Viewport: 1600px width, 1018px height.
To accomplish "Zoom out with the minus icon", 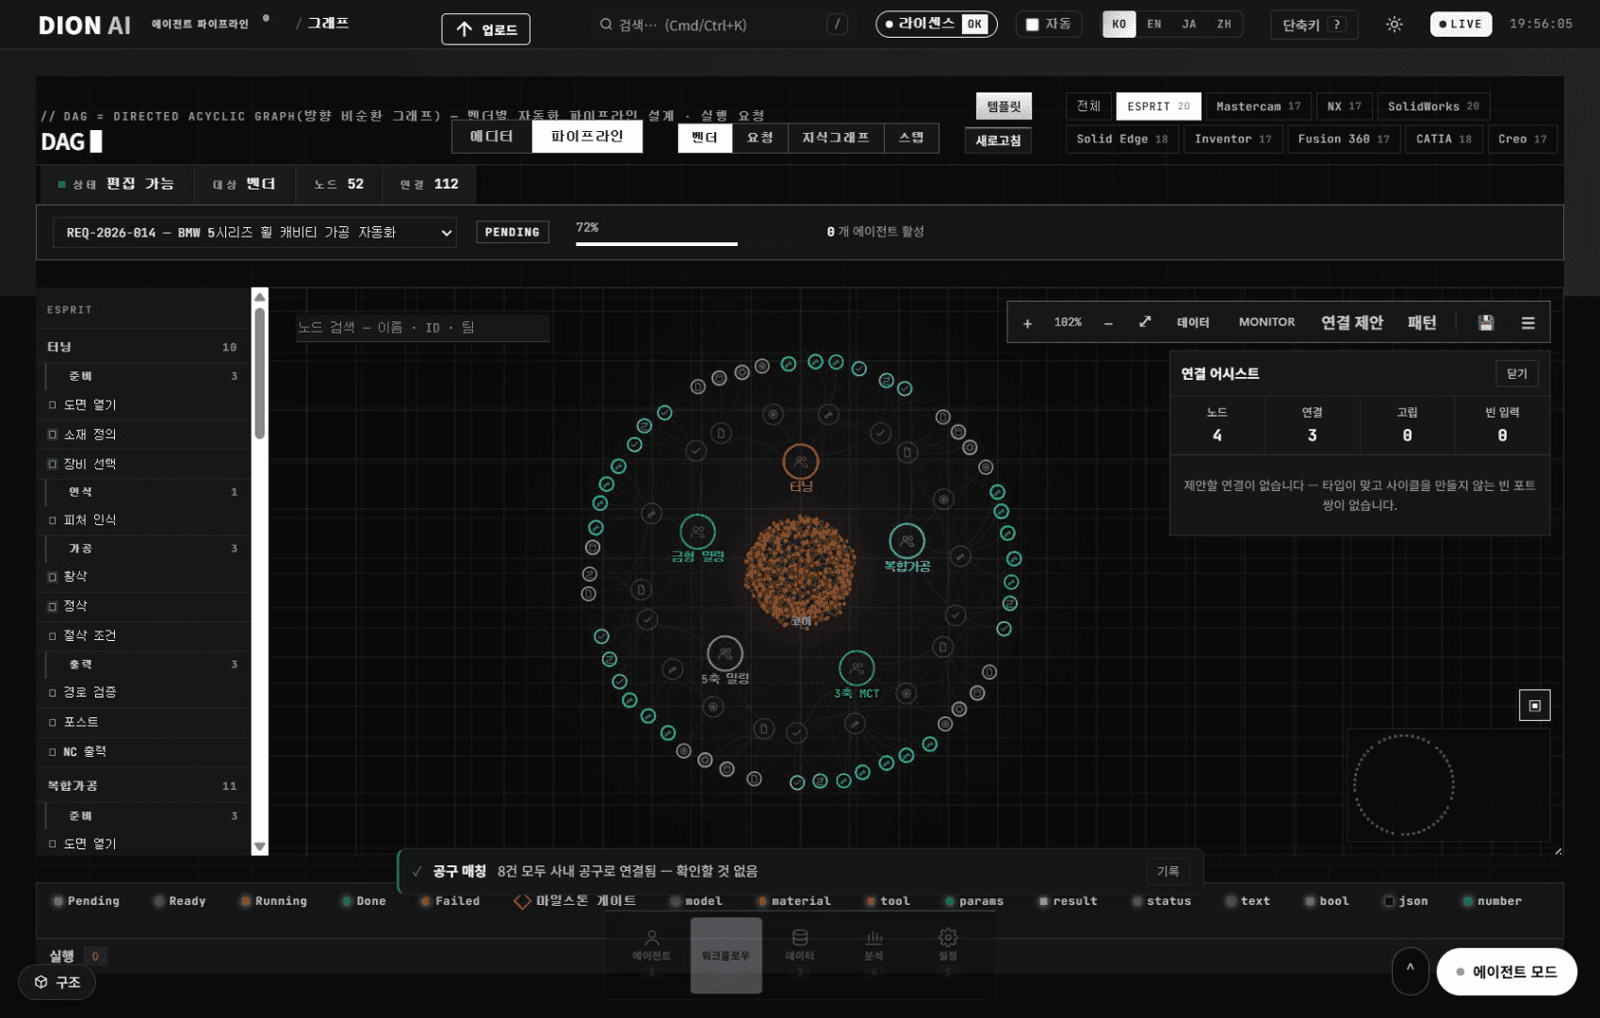I will 1108,323.
